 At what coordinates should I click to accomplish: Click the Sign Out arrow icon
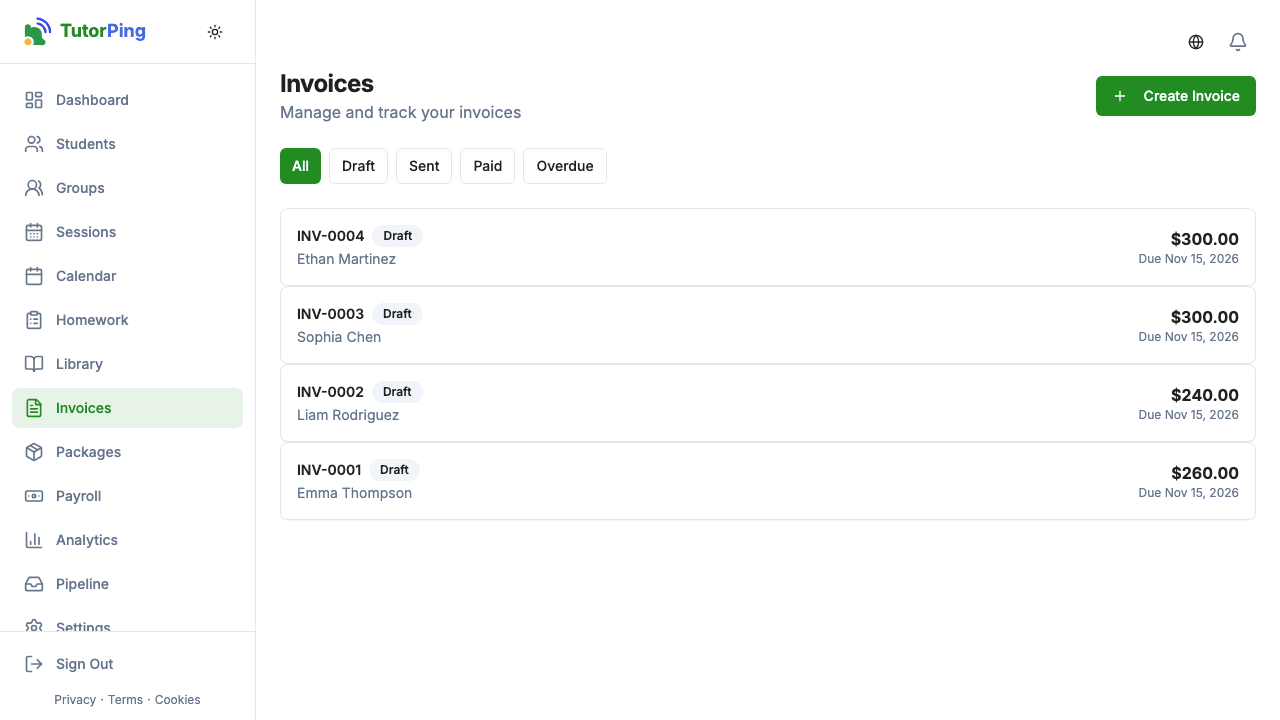[x=34, y=664]
